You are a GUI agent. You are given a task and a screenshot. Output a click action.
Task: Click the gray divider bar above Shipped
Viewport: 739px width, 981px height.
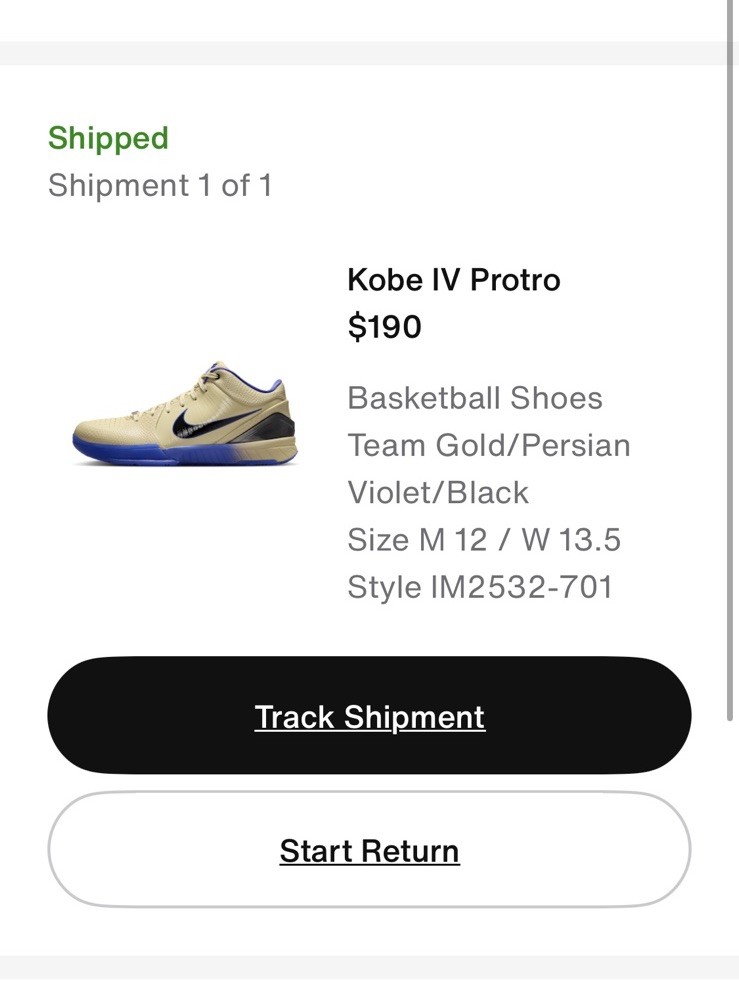tap(363, 53)
